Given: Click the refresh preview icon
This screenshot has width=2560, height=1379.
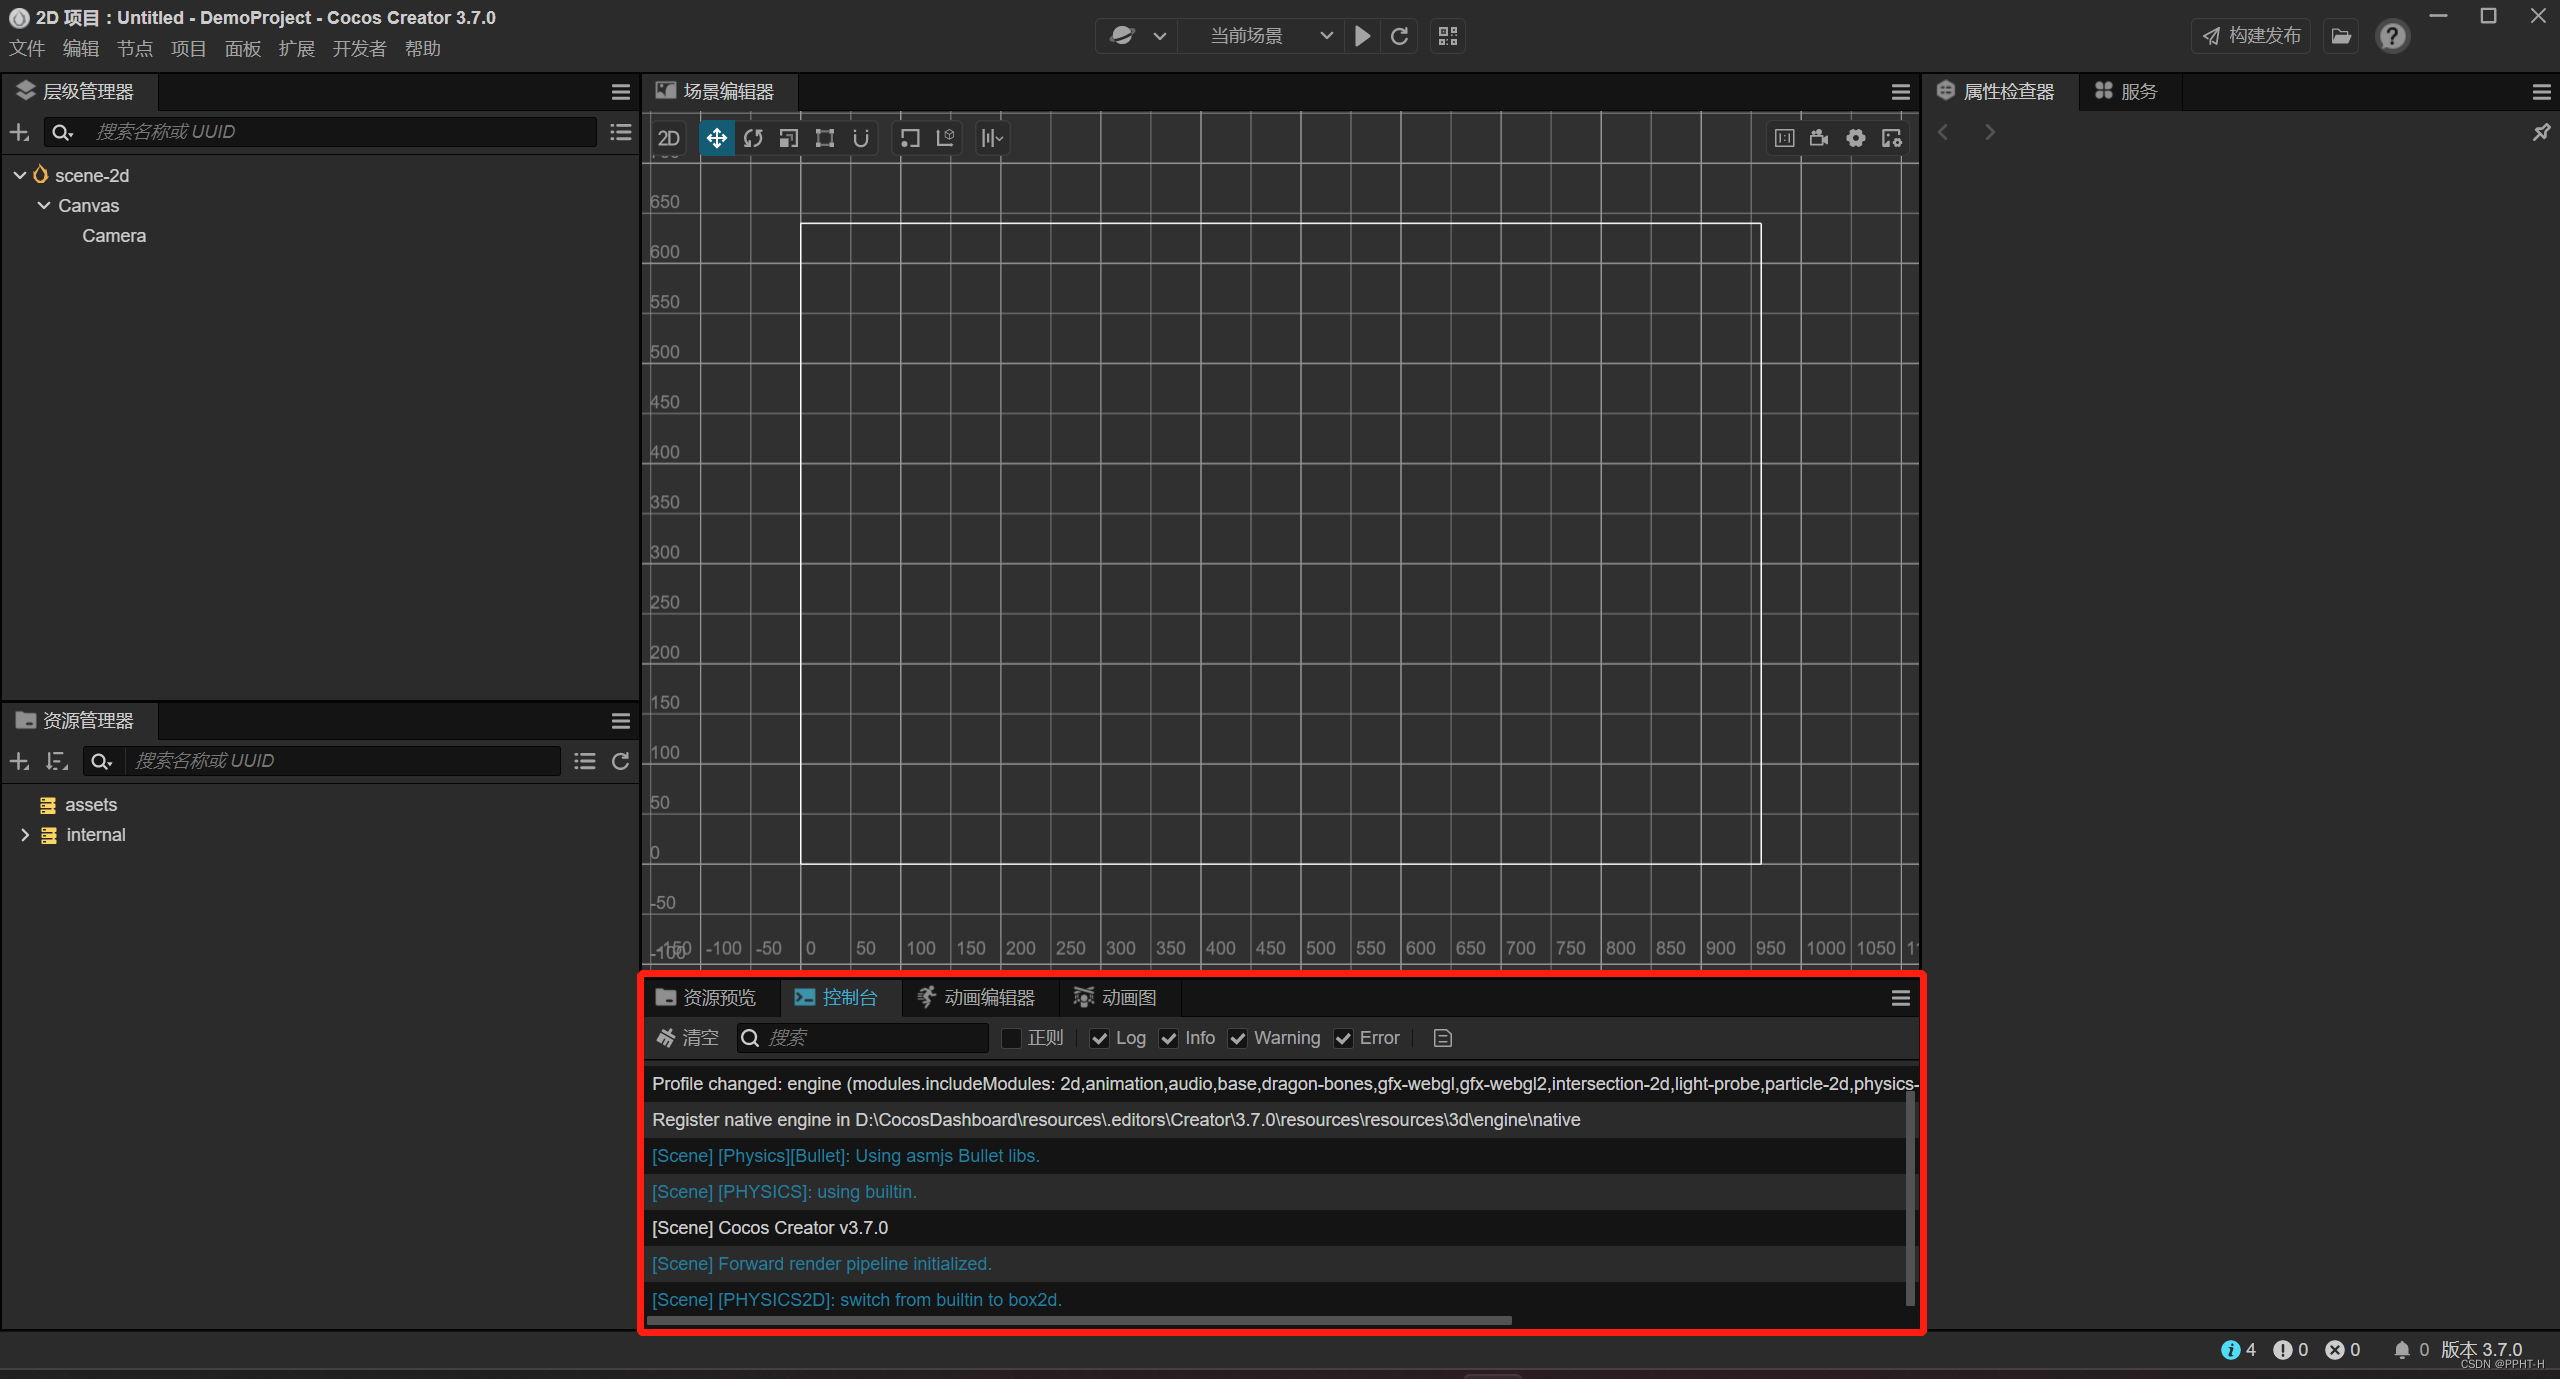Looking at the screenshot, I should [x=1399, y=36].
